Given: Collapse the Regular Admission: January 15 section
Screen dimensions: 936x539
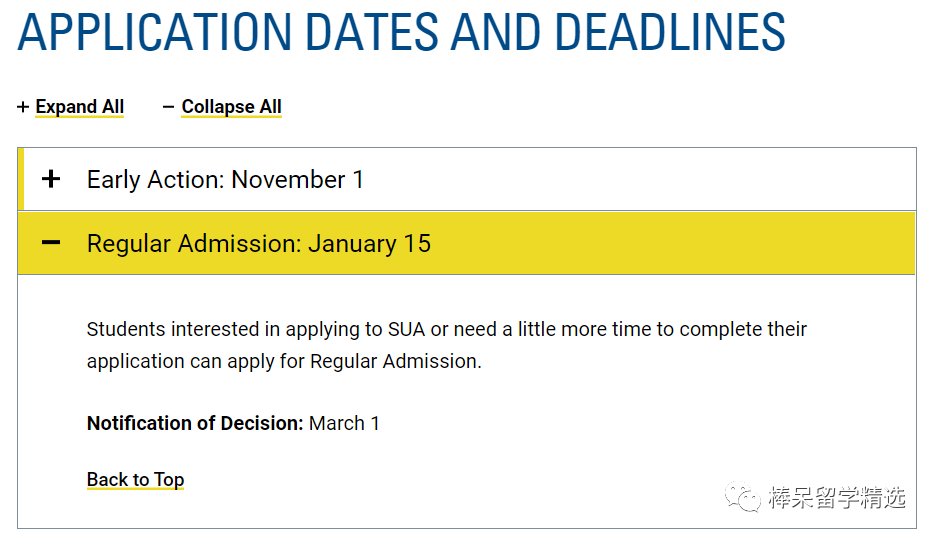Looking at the screenshot, I should click(x=467, y=243).
